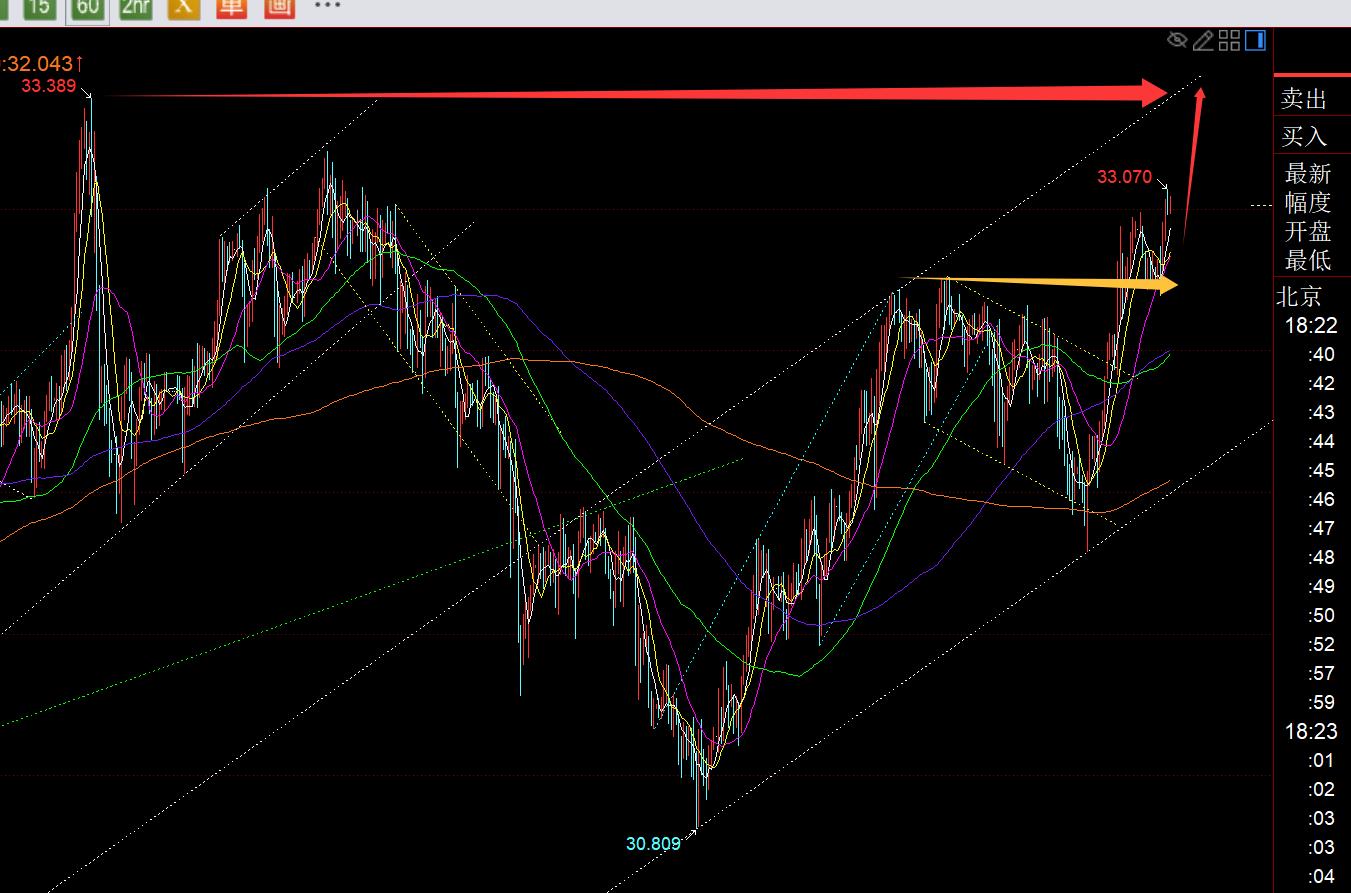Click the 卖出 sell row
Viewport: 1351px width, 893px height.
coord(1304,99)
